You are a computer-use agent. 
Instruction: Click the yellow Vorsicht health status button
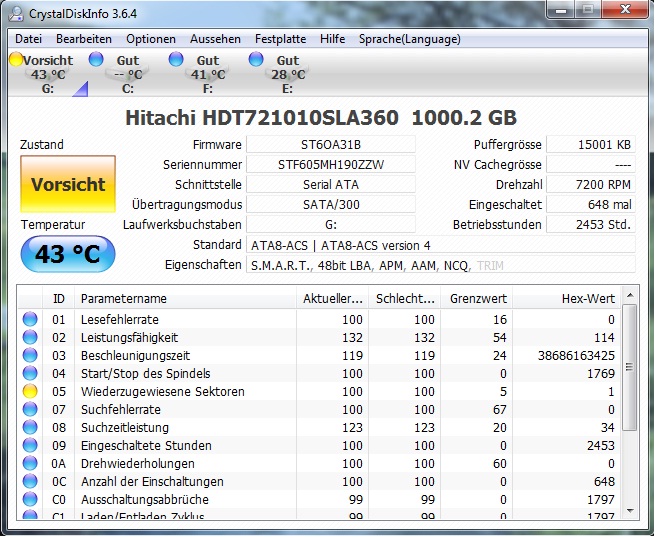click(x=68, y=184)
